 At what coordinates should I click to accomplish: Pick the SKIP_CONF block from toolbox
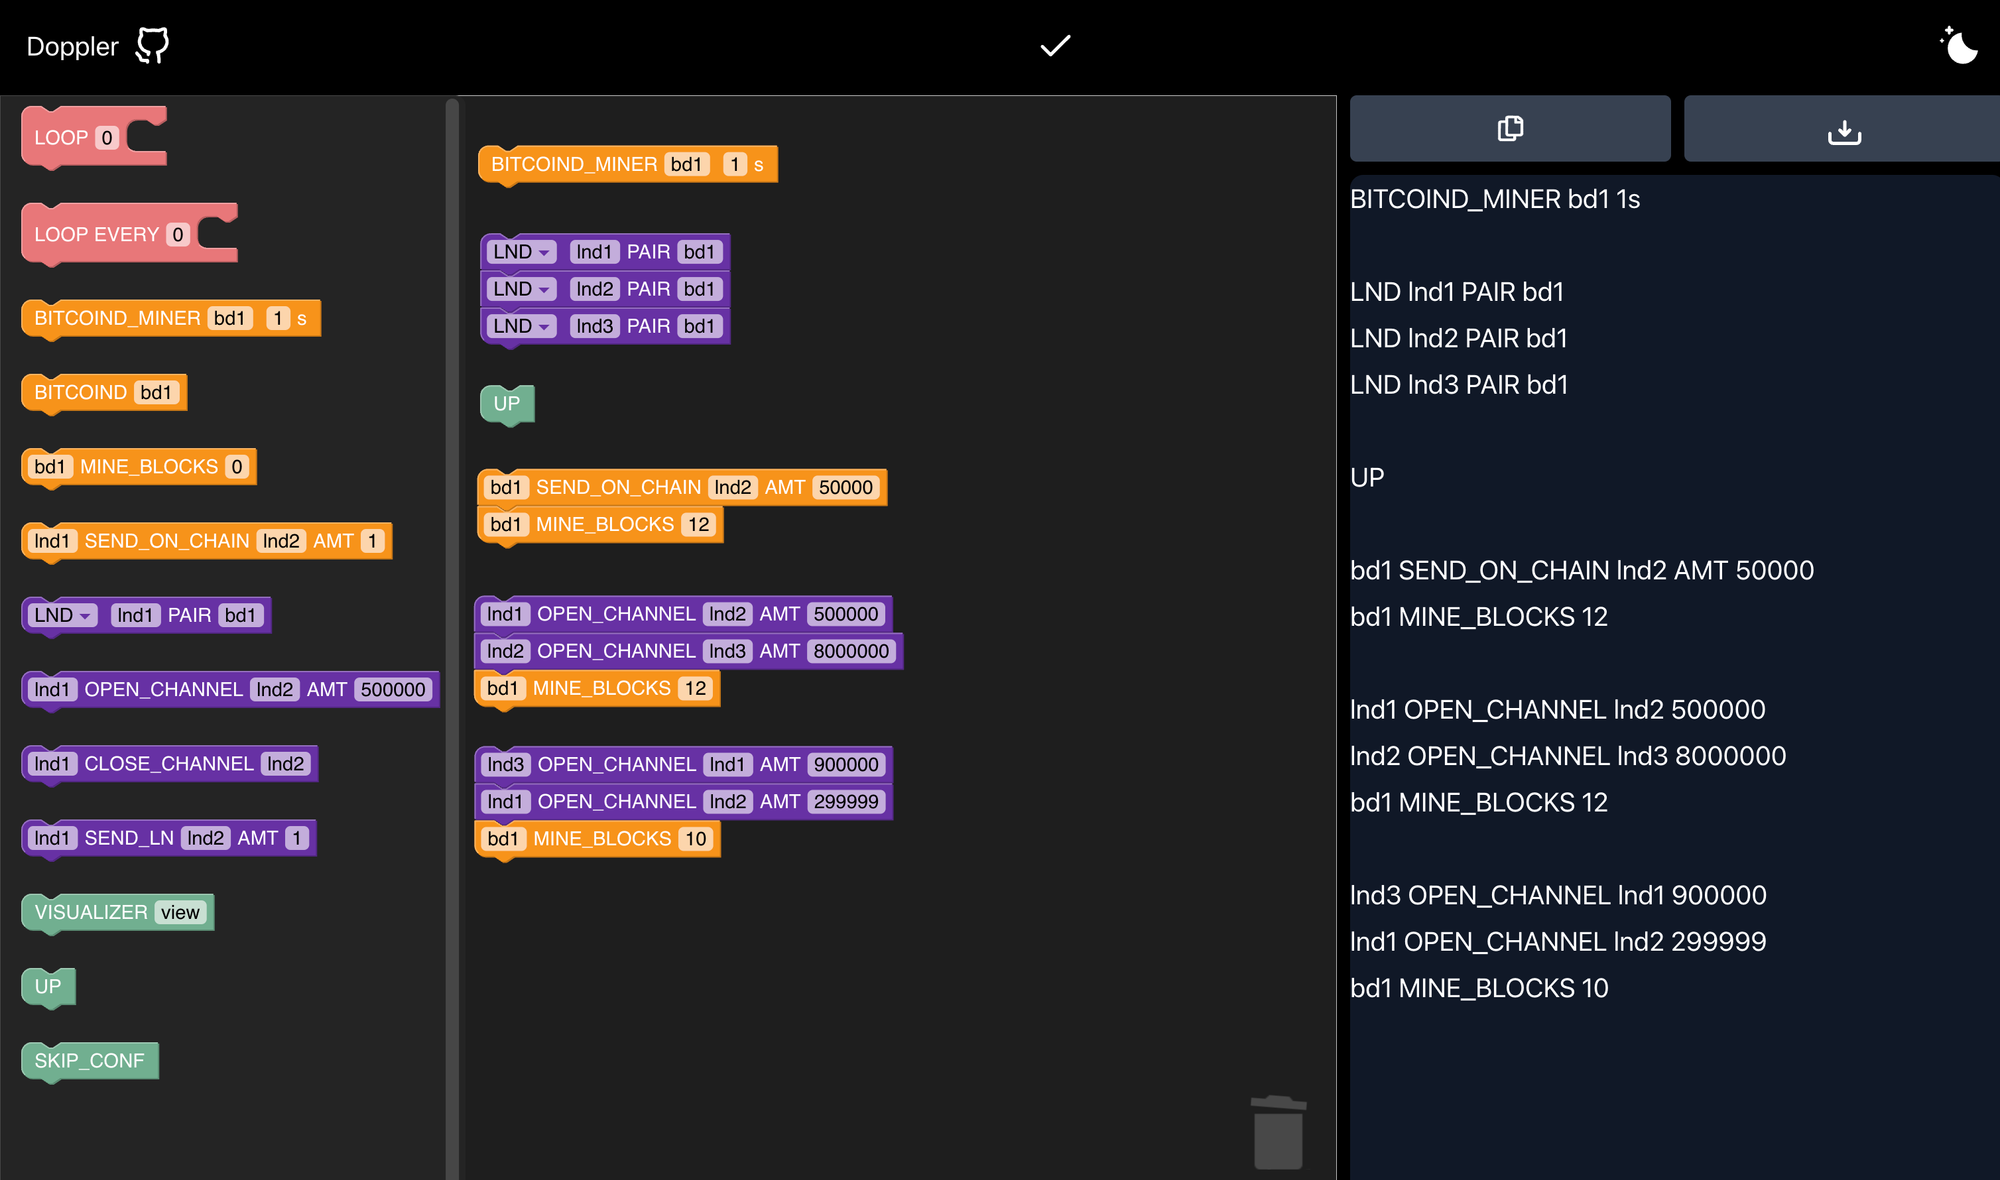pos(89,1061)
